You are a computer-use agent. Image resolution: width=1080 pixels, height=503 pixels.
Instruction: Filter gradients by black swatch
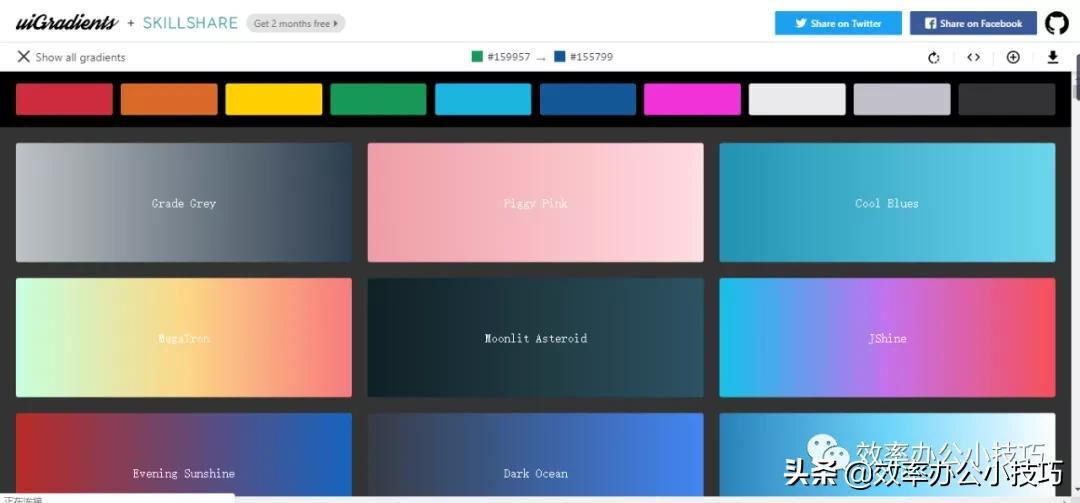pos(1006,99)
